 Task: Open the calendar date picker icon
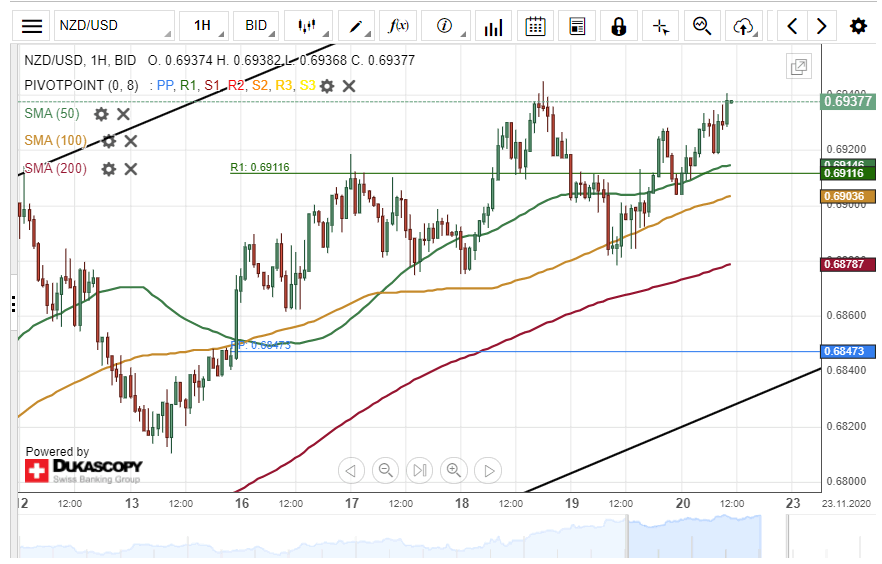[x=536, y=26]
